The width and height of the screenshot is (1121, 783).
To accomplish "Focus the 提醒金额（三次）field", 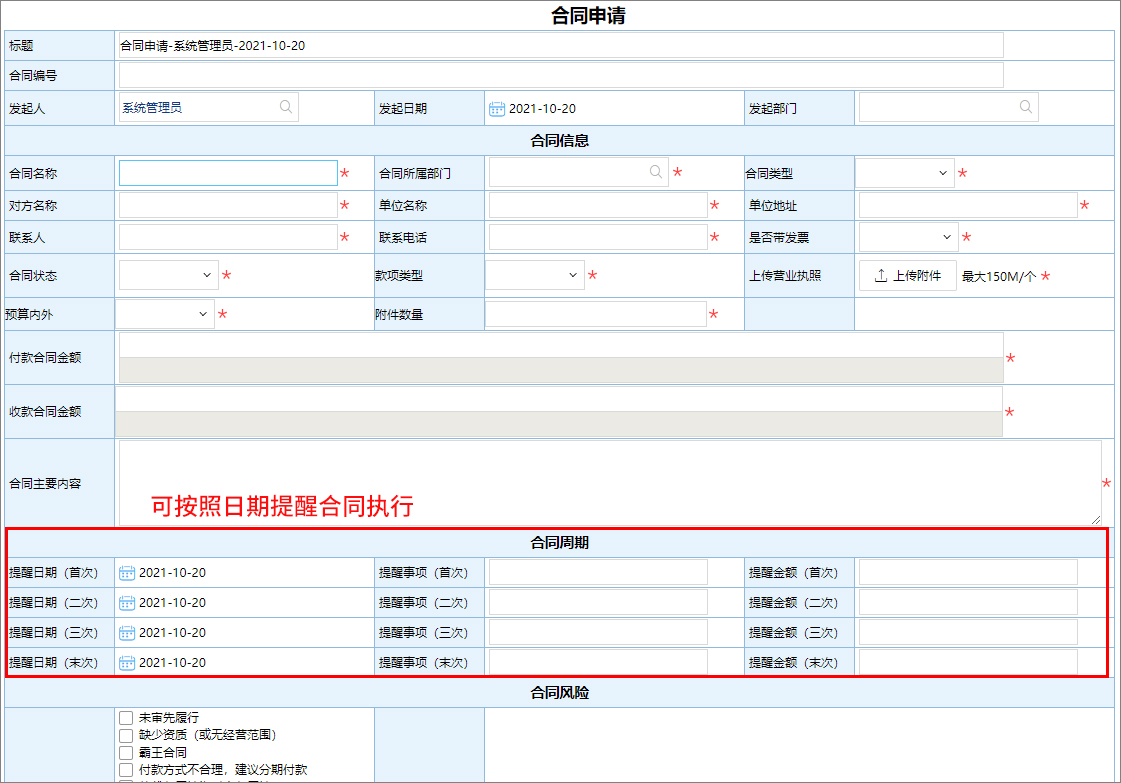I will [968, 633].
